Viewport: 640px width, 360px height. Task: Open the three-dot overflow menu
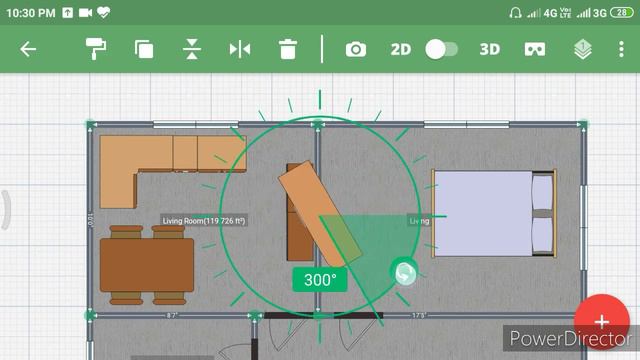pyautogui.click(x=621, y=49)
